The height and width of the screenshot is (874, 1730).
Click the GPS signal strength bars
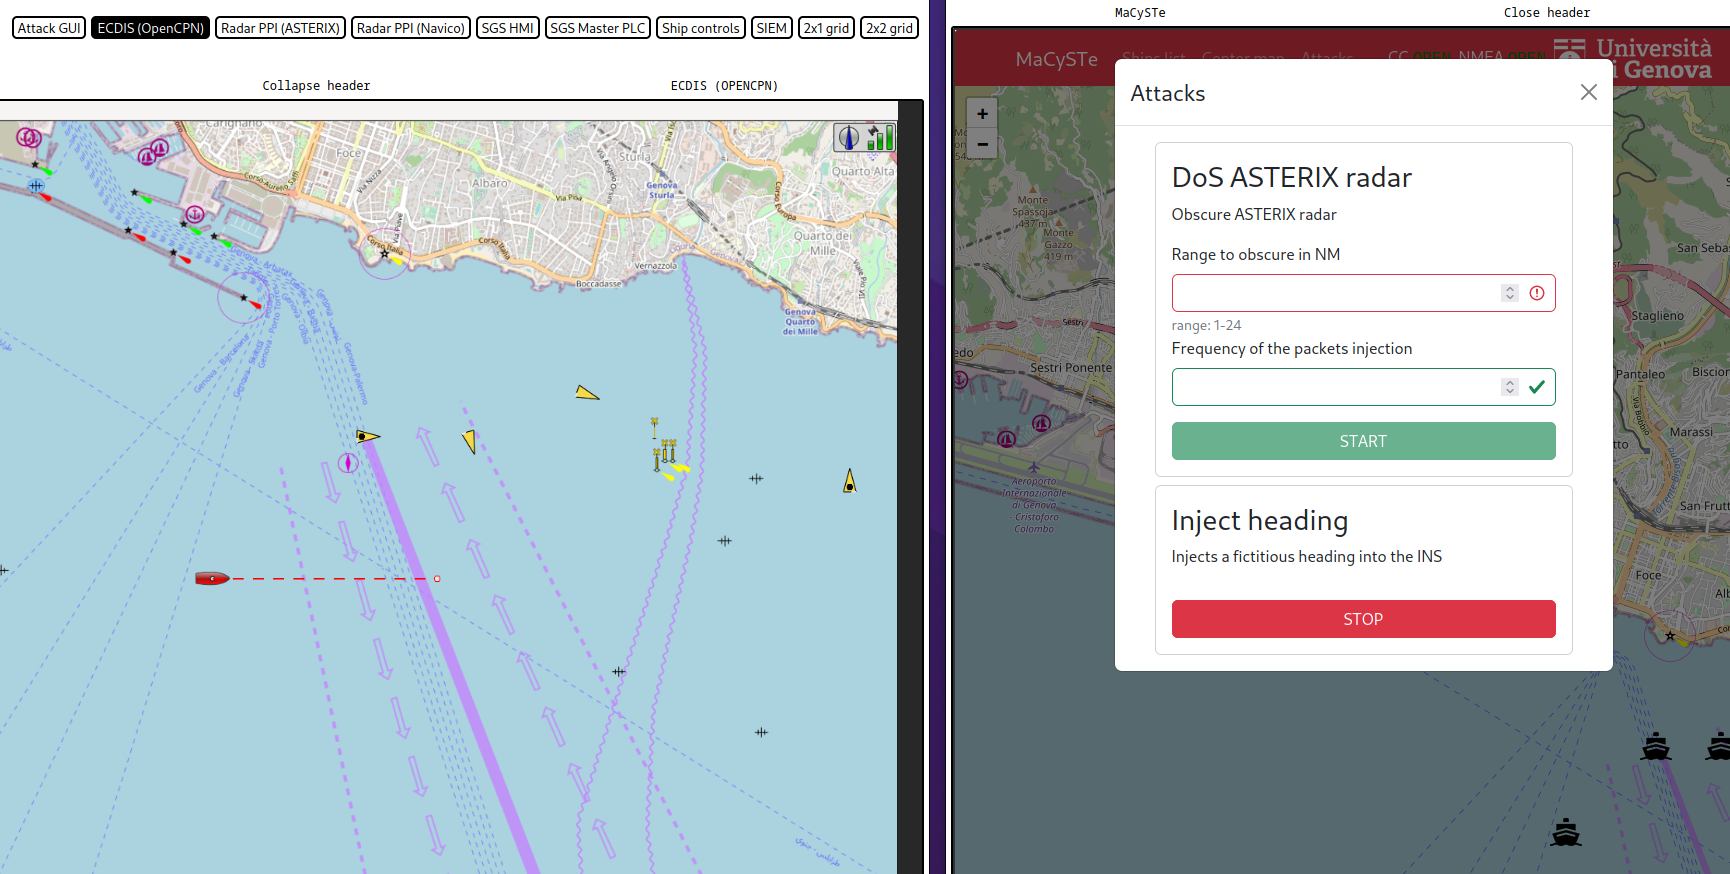pos(880,137)
